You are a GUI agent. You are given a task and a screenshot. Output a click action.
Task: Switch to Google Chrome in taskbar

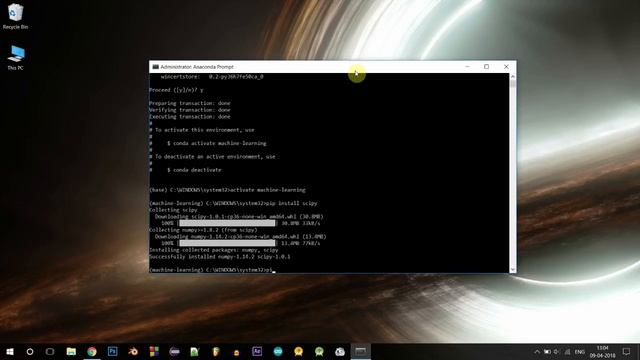(x=92, y=351)
